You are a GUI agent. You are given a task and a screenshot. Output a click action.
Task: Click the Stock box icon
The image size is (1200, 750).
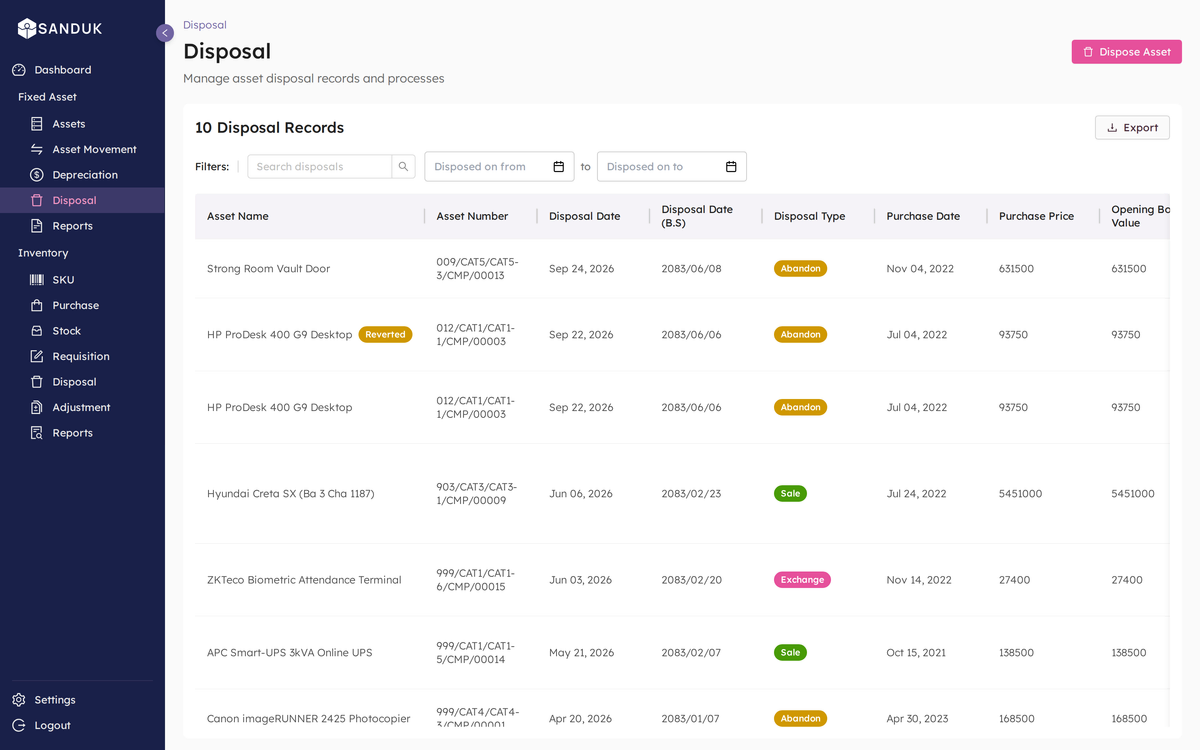coord(37,331)
